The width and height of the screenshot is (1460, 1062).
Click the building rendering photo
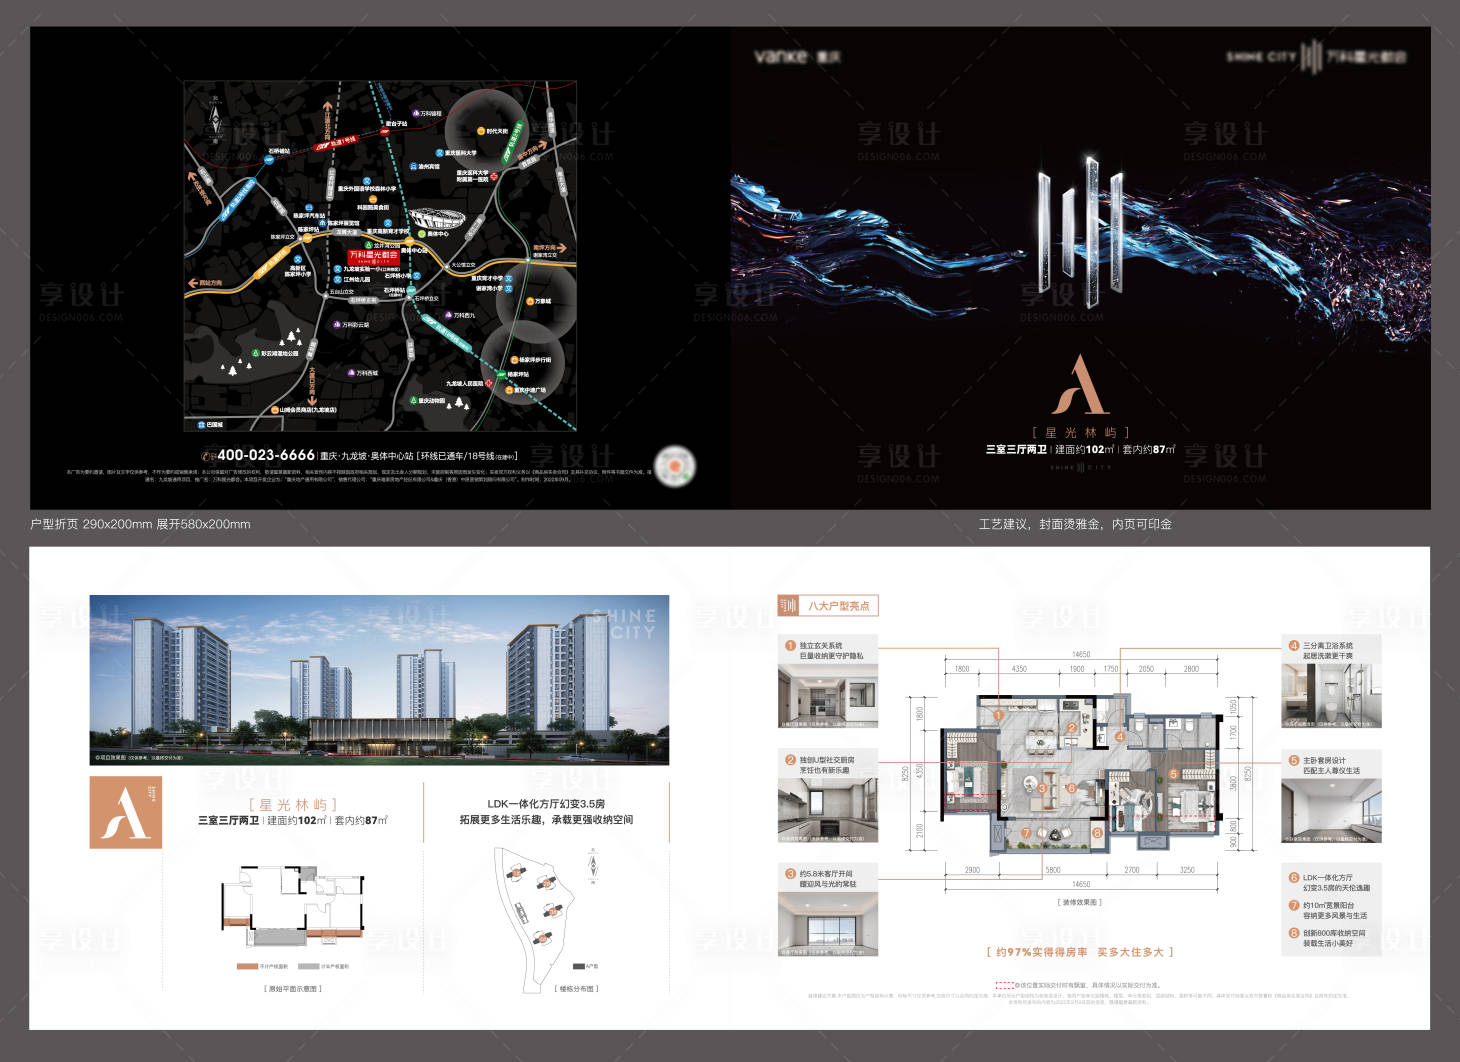[x=379, y=680]
